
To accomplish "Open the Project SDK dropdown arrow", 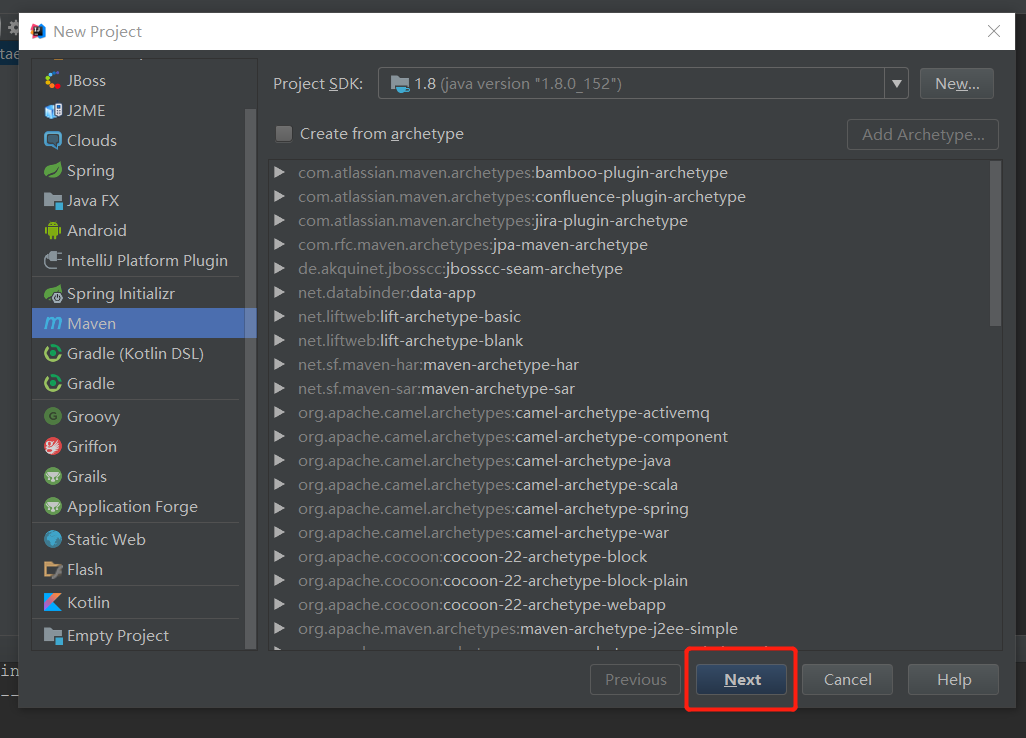I will pos(896,84).
